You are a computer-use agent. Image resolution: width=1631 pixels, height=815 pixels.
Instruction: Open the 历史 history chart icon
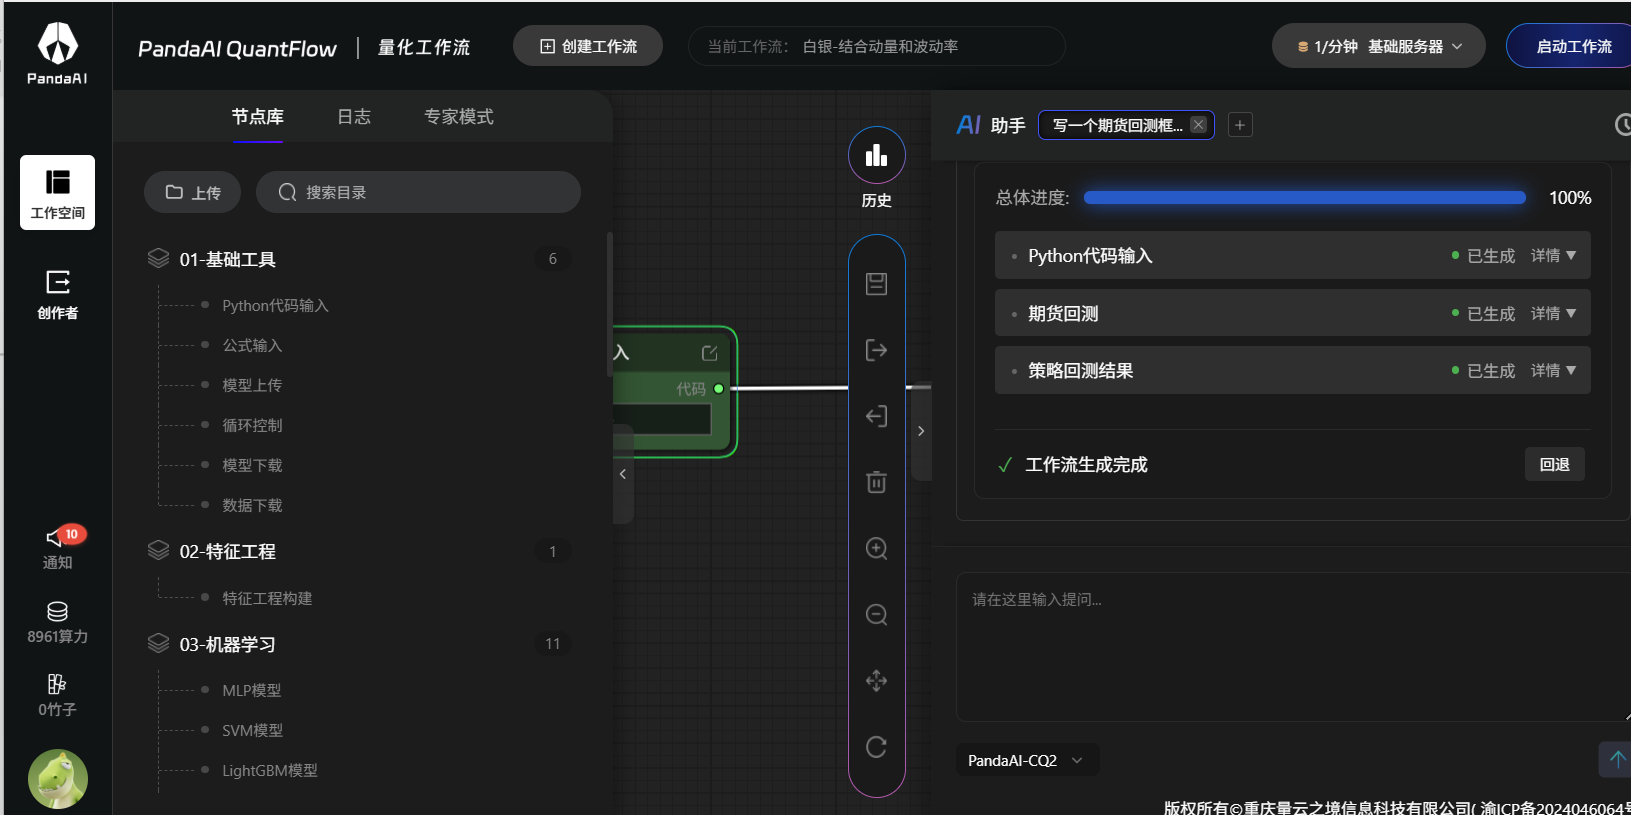tap(877, 156)
